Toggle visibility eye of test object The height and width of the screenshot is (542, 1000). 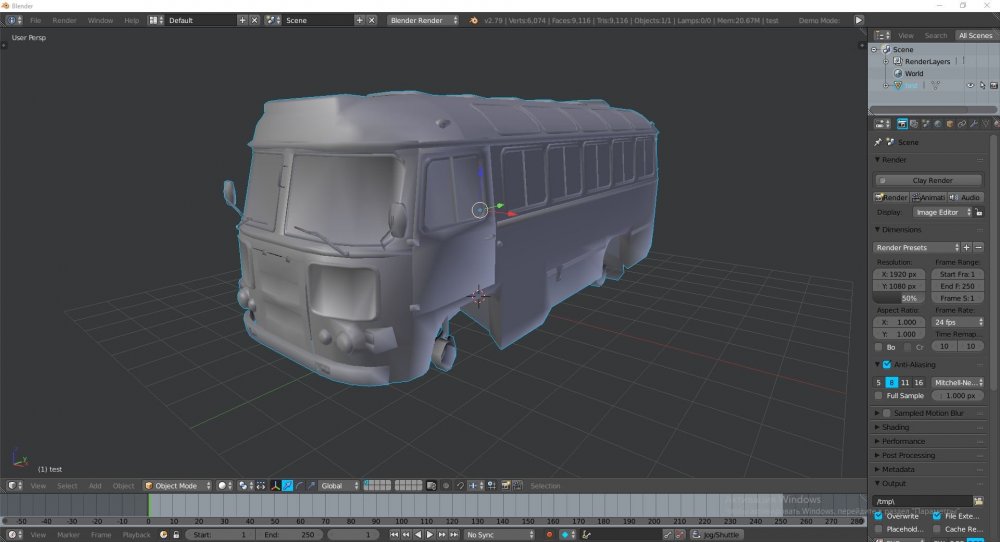click(x=969, y=86)
